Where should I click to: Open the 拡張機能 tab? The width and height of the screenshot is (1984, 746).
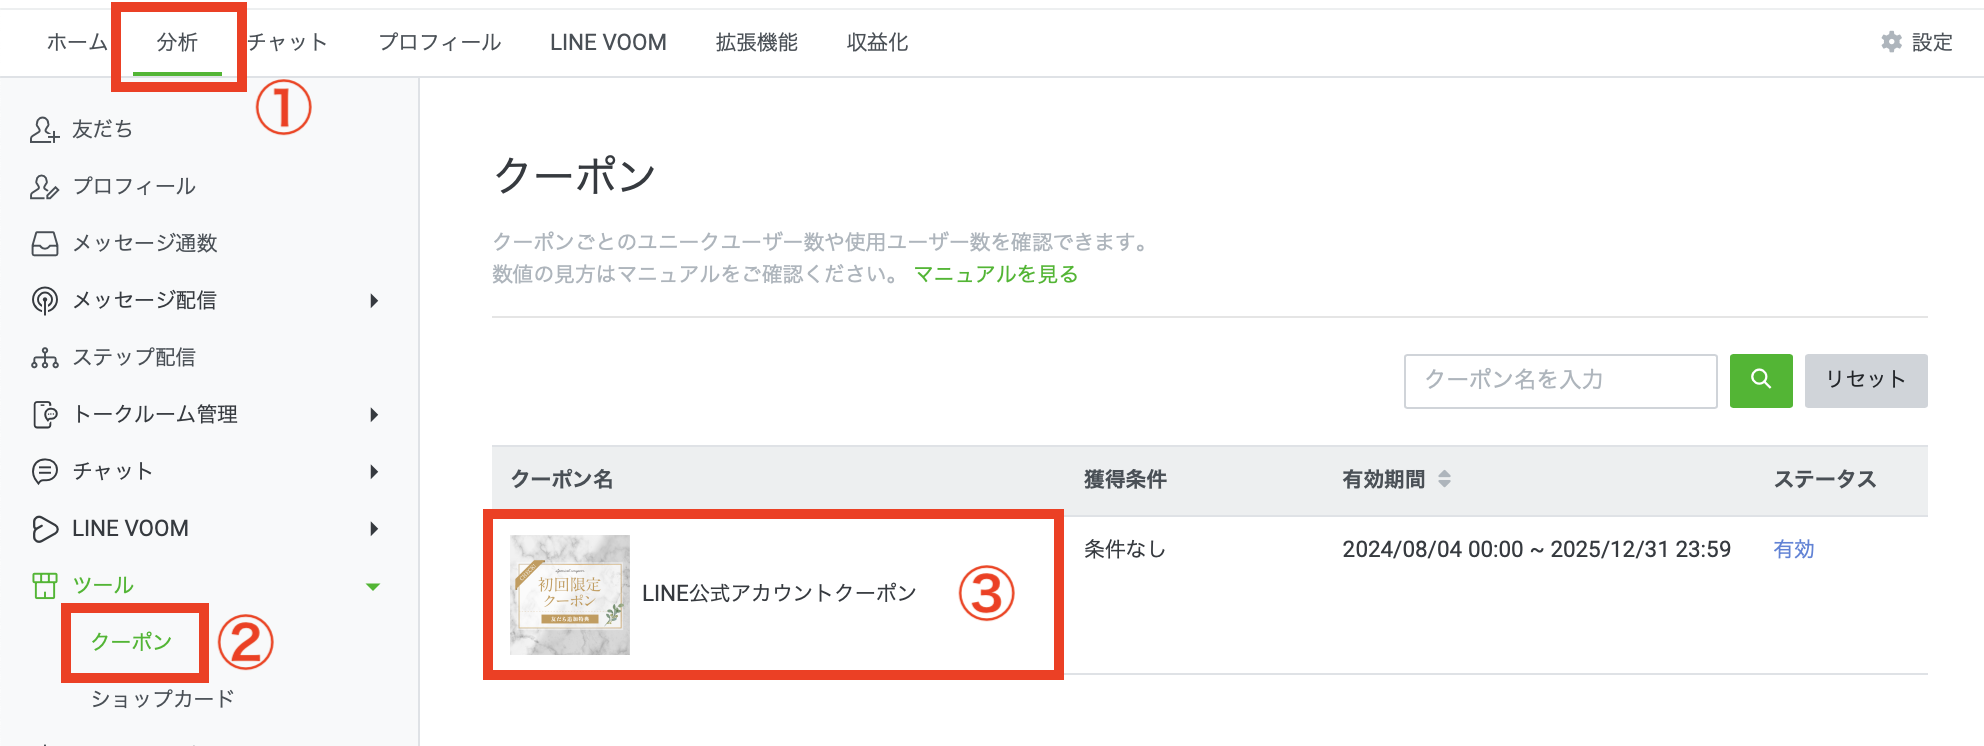pos(756,42)
